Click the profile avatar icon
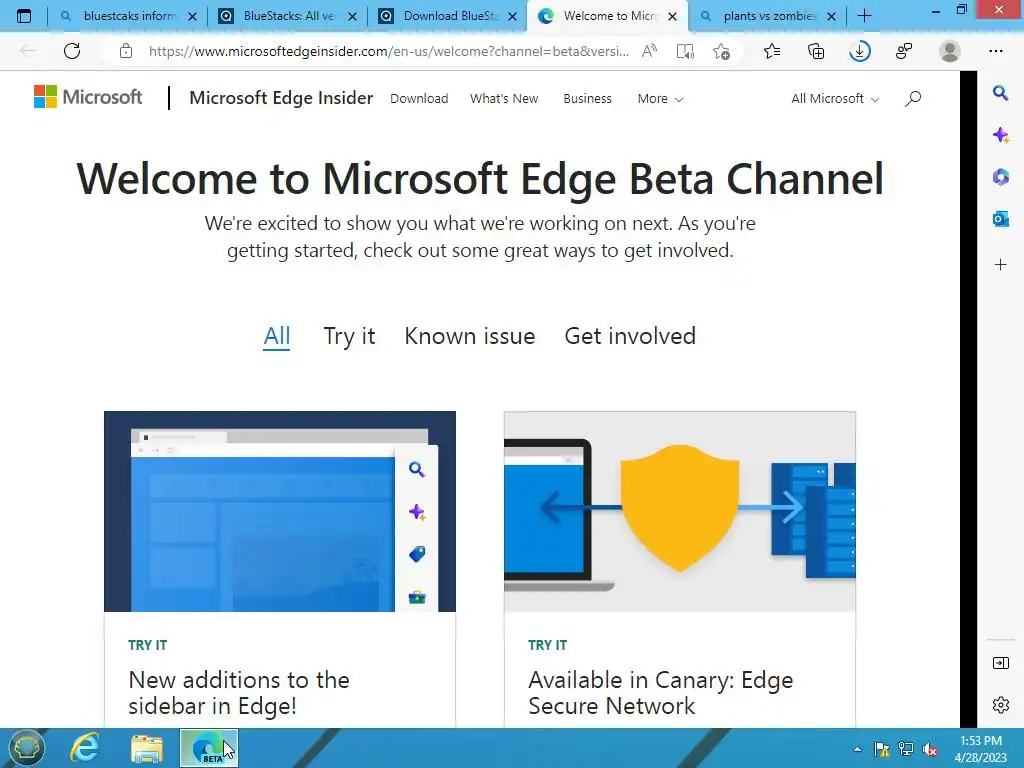This screenshot has width=1024, height=768. tap(950, 51)
